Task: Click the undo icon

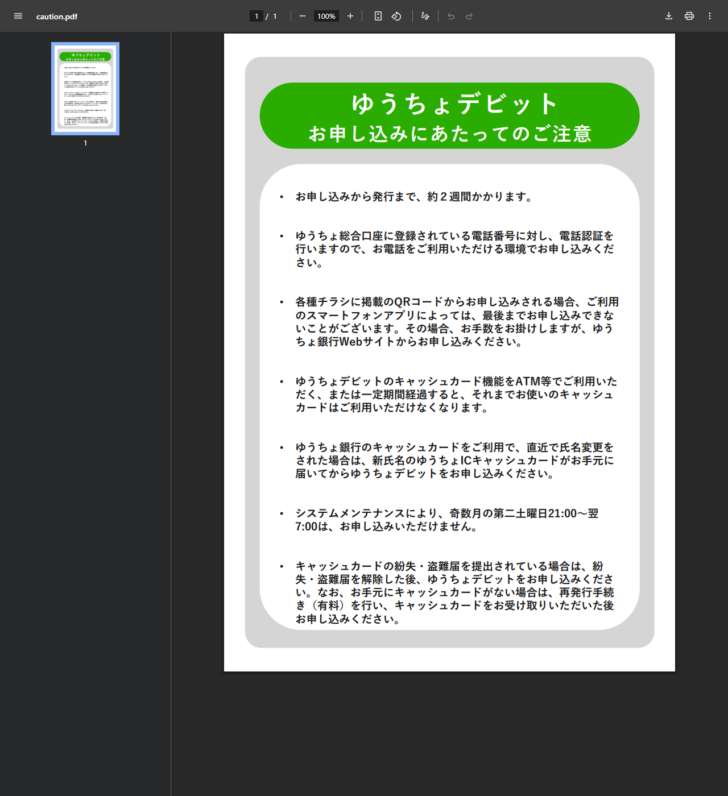Action: click(x=451, y=16)
